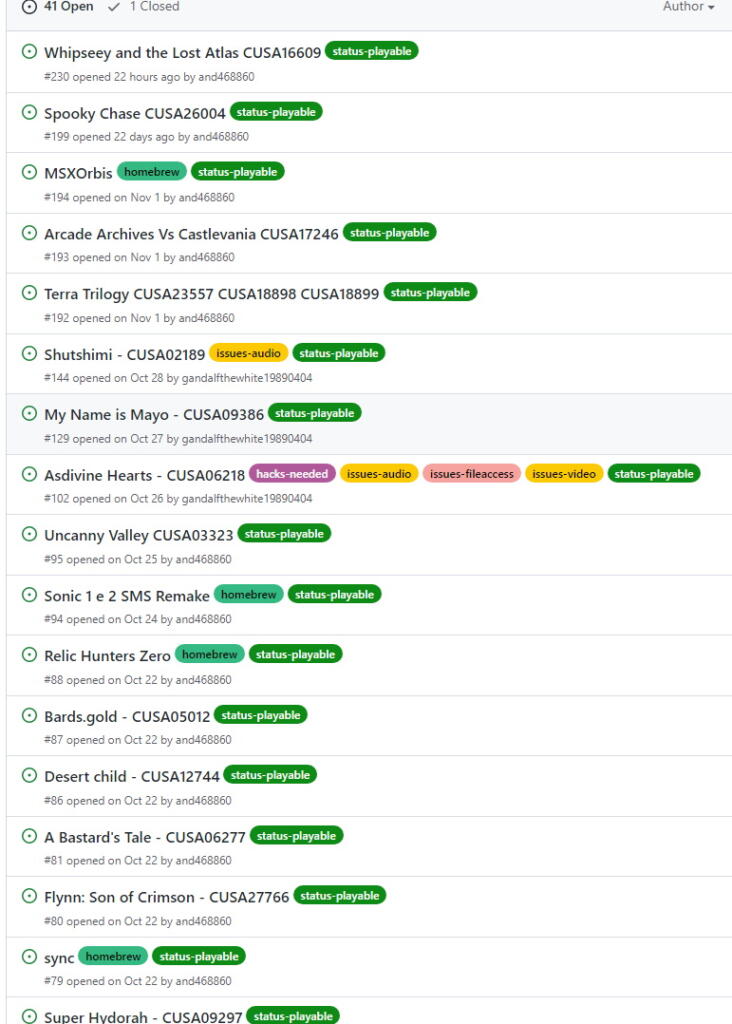
Task: Click the open-issue icon beside Sonic 1 e 2 SMS Remake
Action: pyautogui.click(x=29, y=596)
